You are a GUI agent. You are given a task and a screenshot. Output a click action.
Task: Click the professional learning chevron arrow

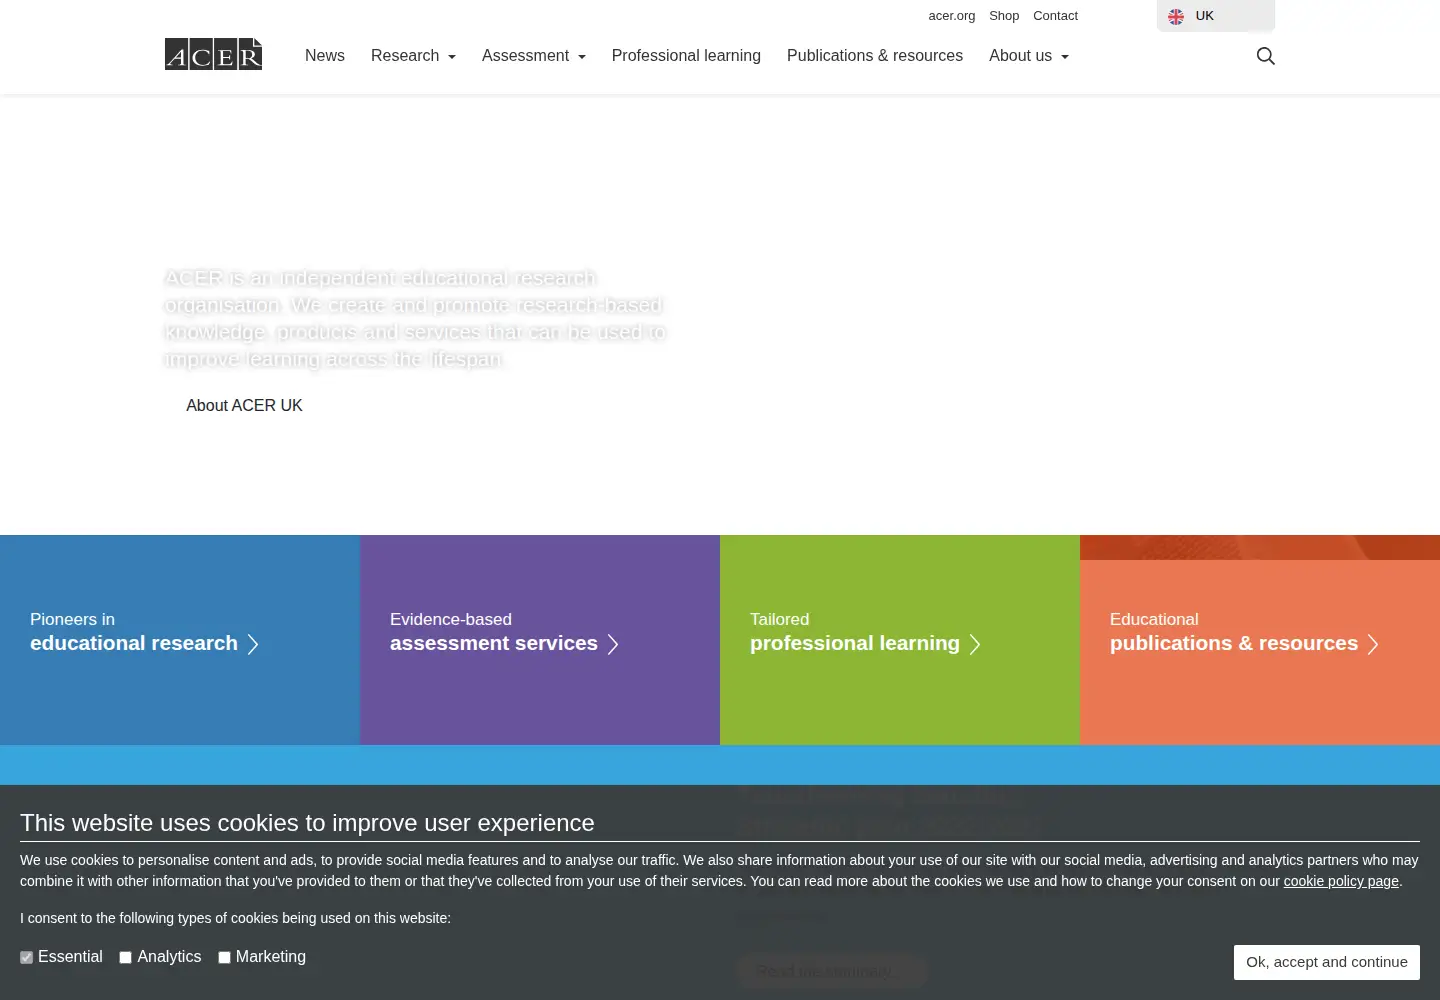coord(975,644)
